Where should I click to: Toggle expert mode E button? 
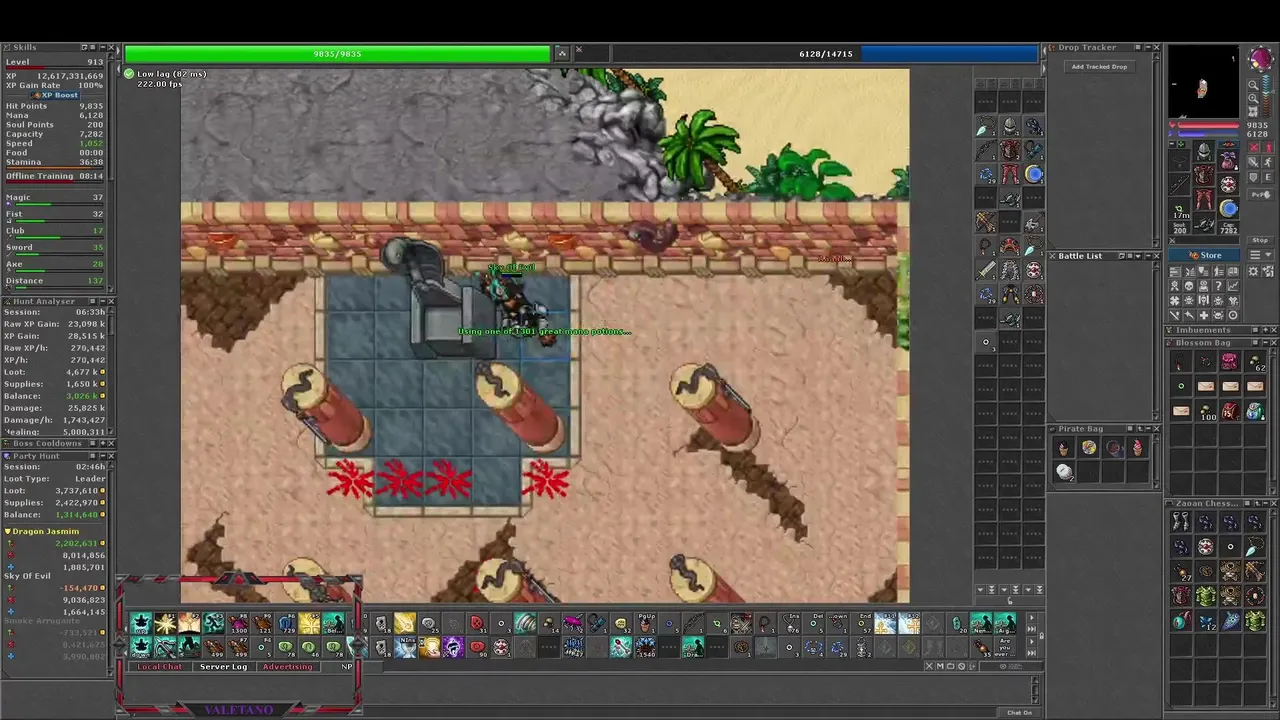tap(1269, 177)
